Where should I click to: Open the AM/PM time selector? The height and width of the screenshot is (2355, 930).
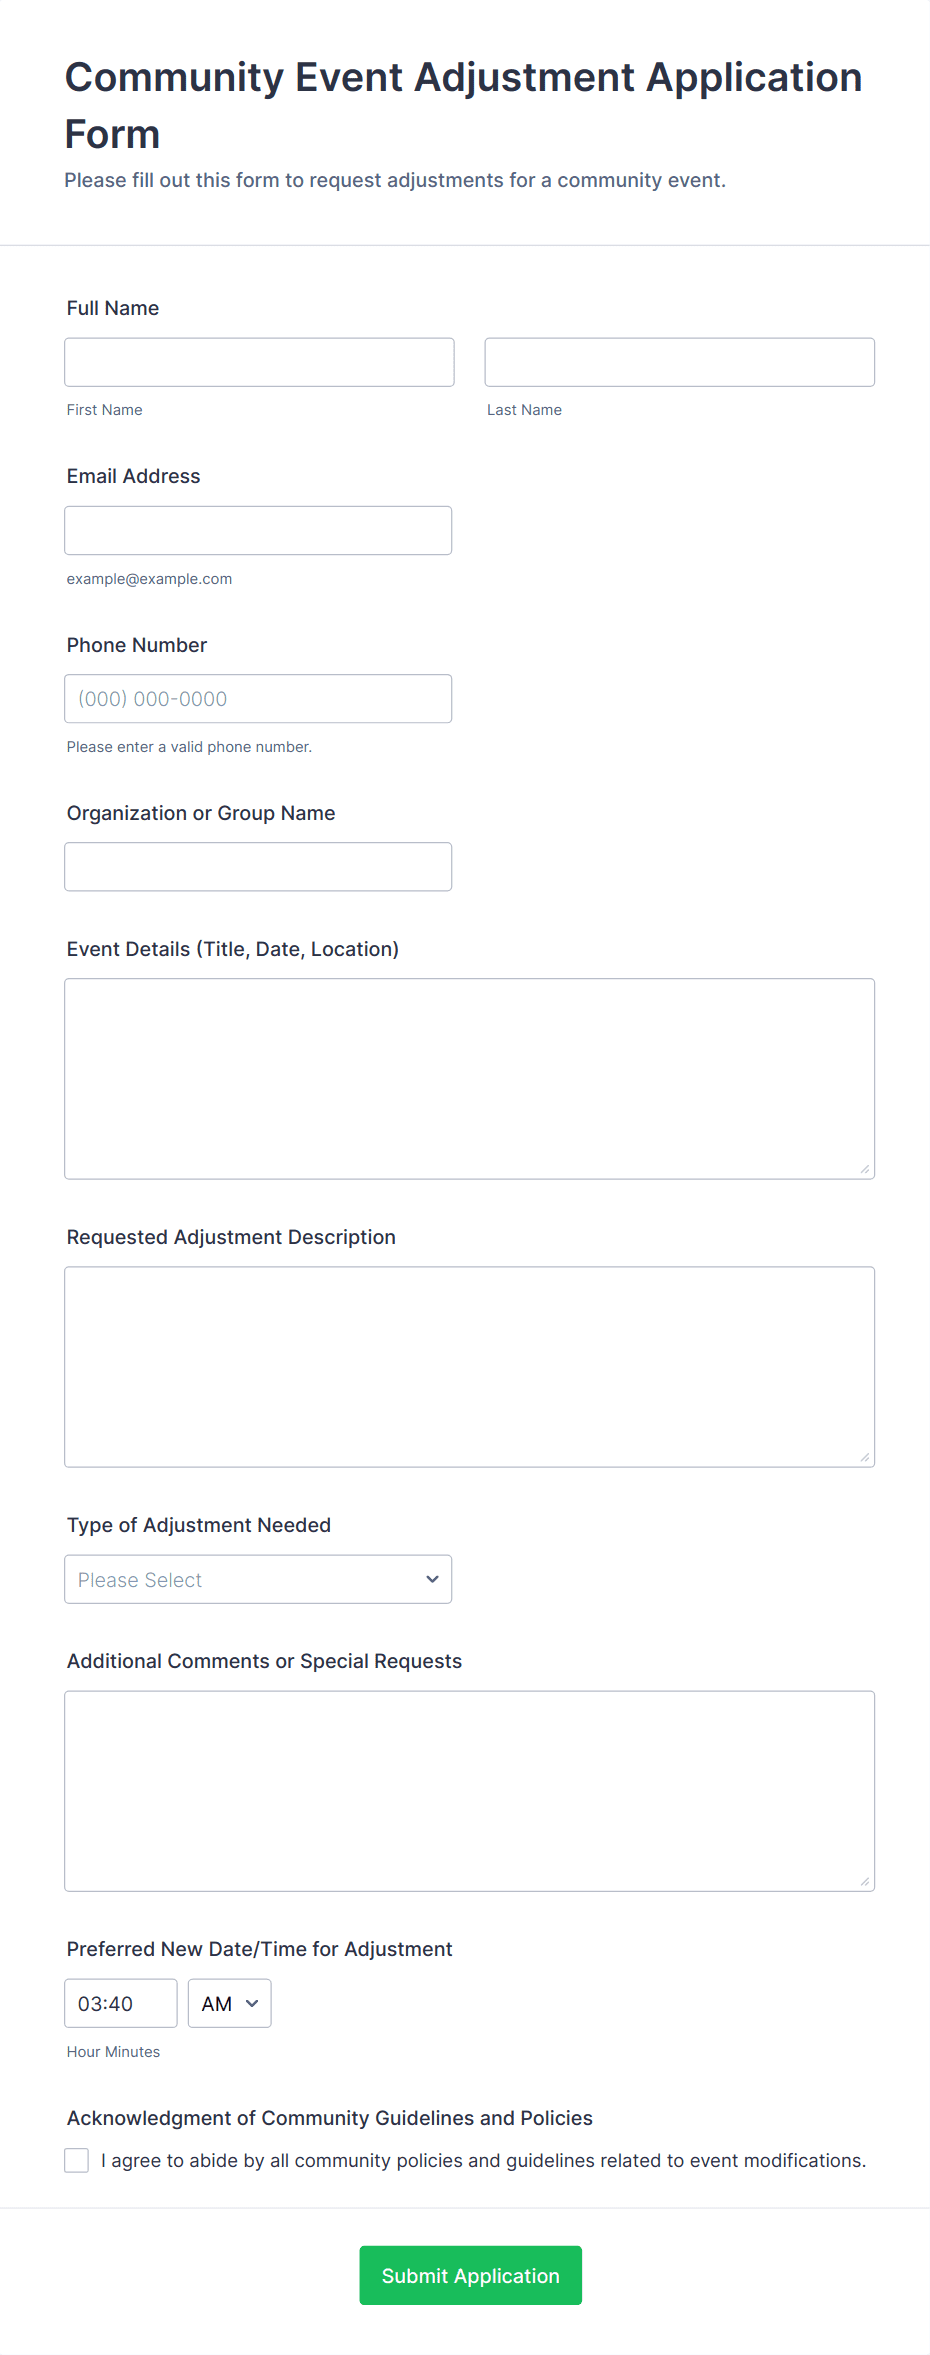229,2003
